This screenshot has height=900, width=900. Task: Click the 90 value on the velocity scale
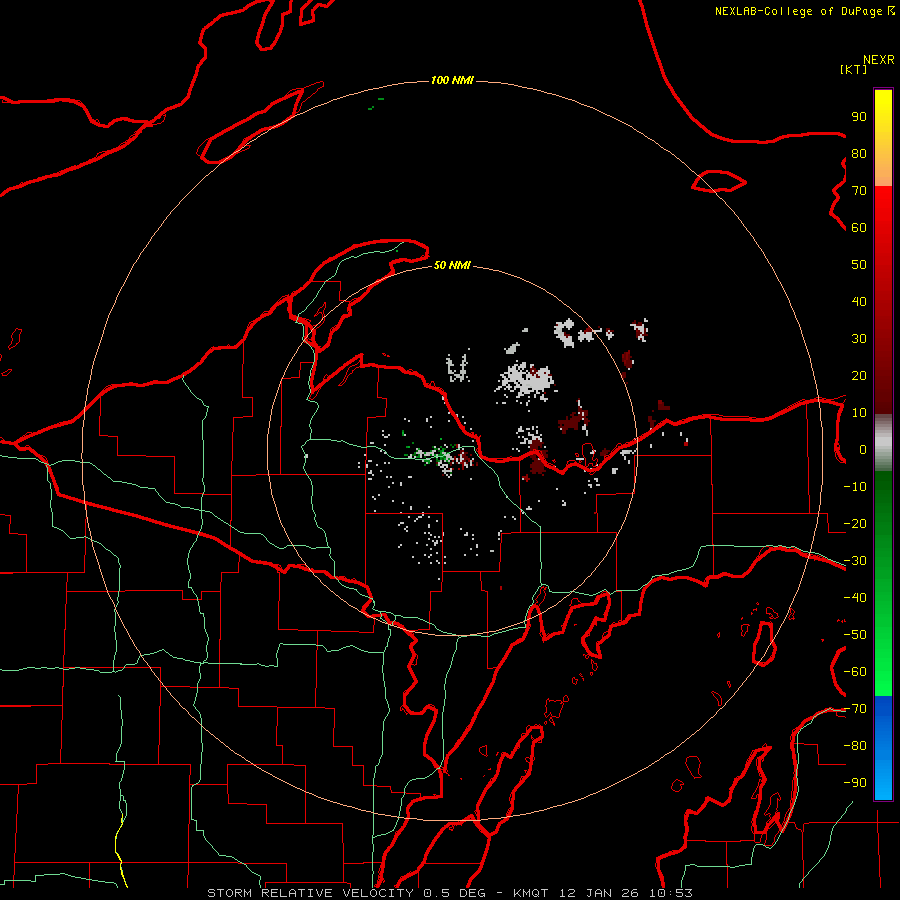(859, 117)
